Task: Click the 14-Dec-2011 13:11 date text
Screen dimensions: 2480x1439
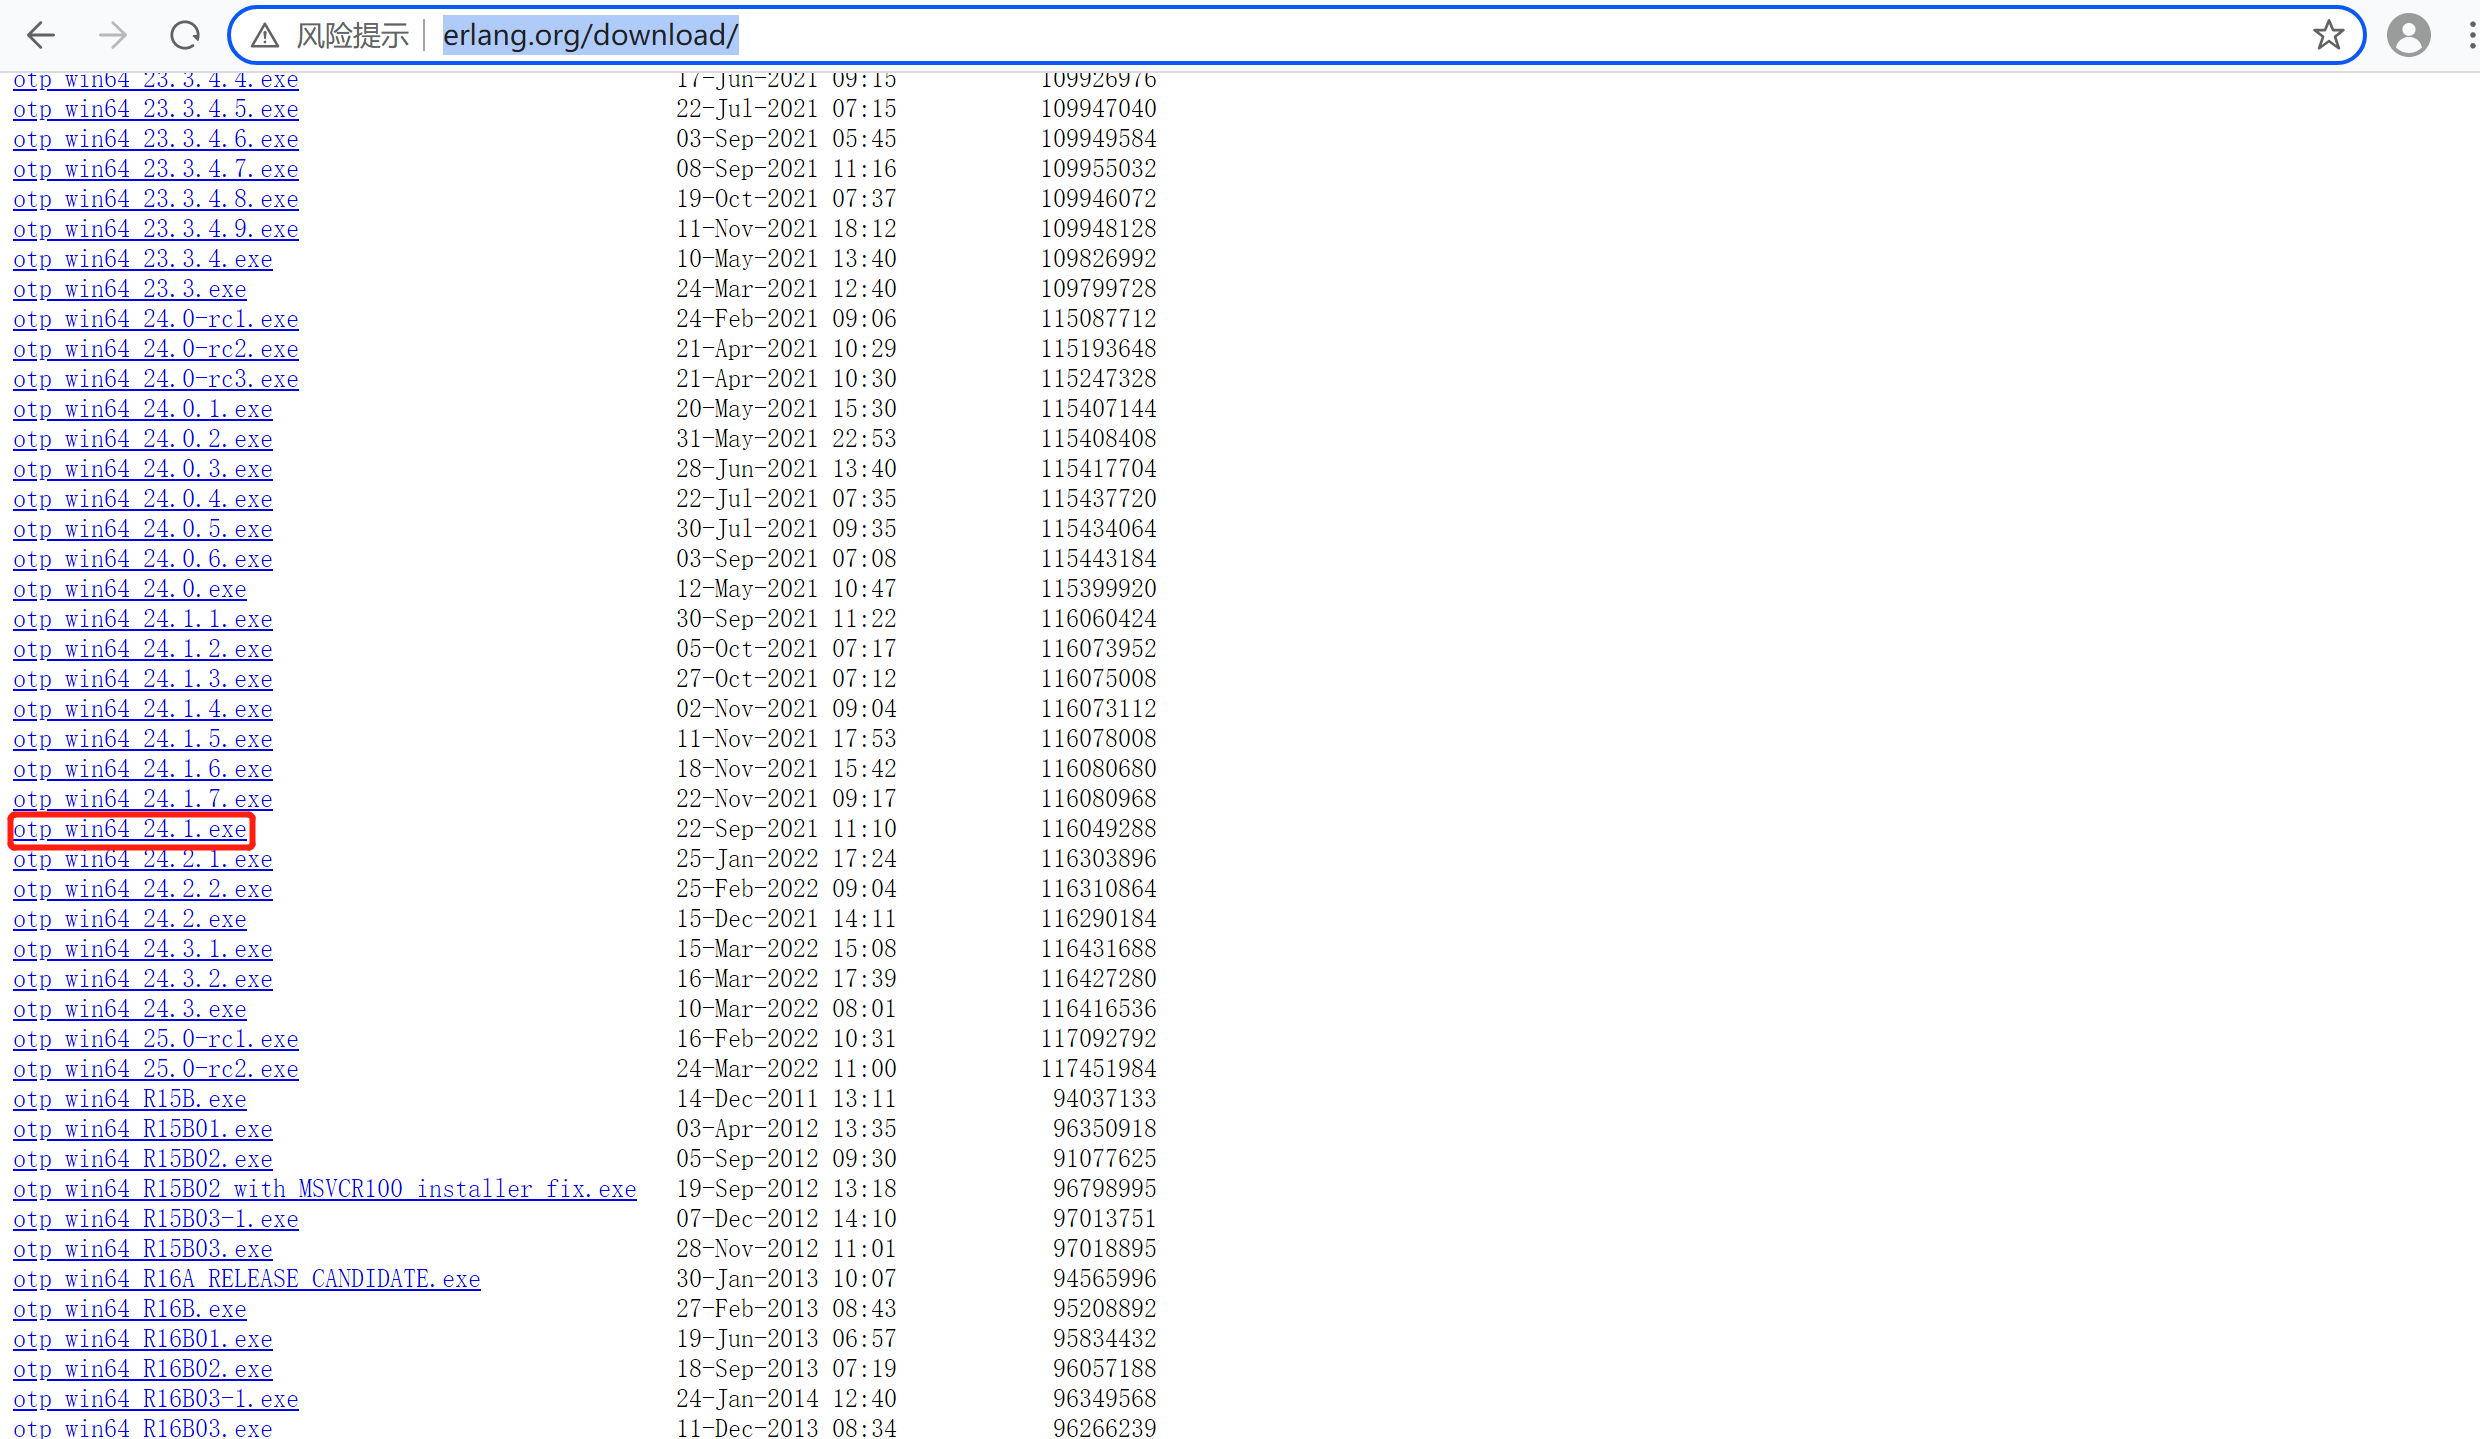Action: (x=786, y=1099)
